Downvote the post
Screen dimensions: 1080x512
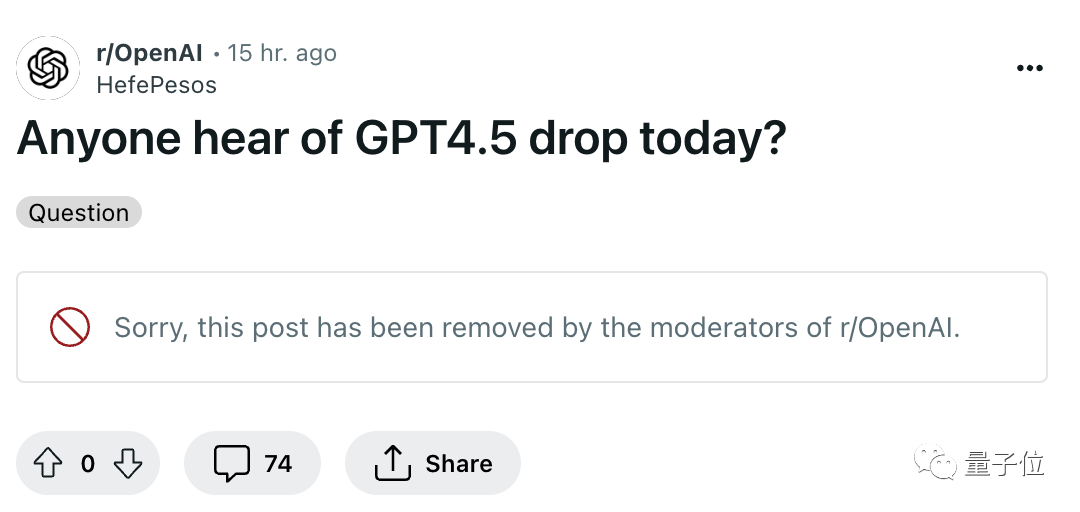[x=127, y=463]
